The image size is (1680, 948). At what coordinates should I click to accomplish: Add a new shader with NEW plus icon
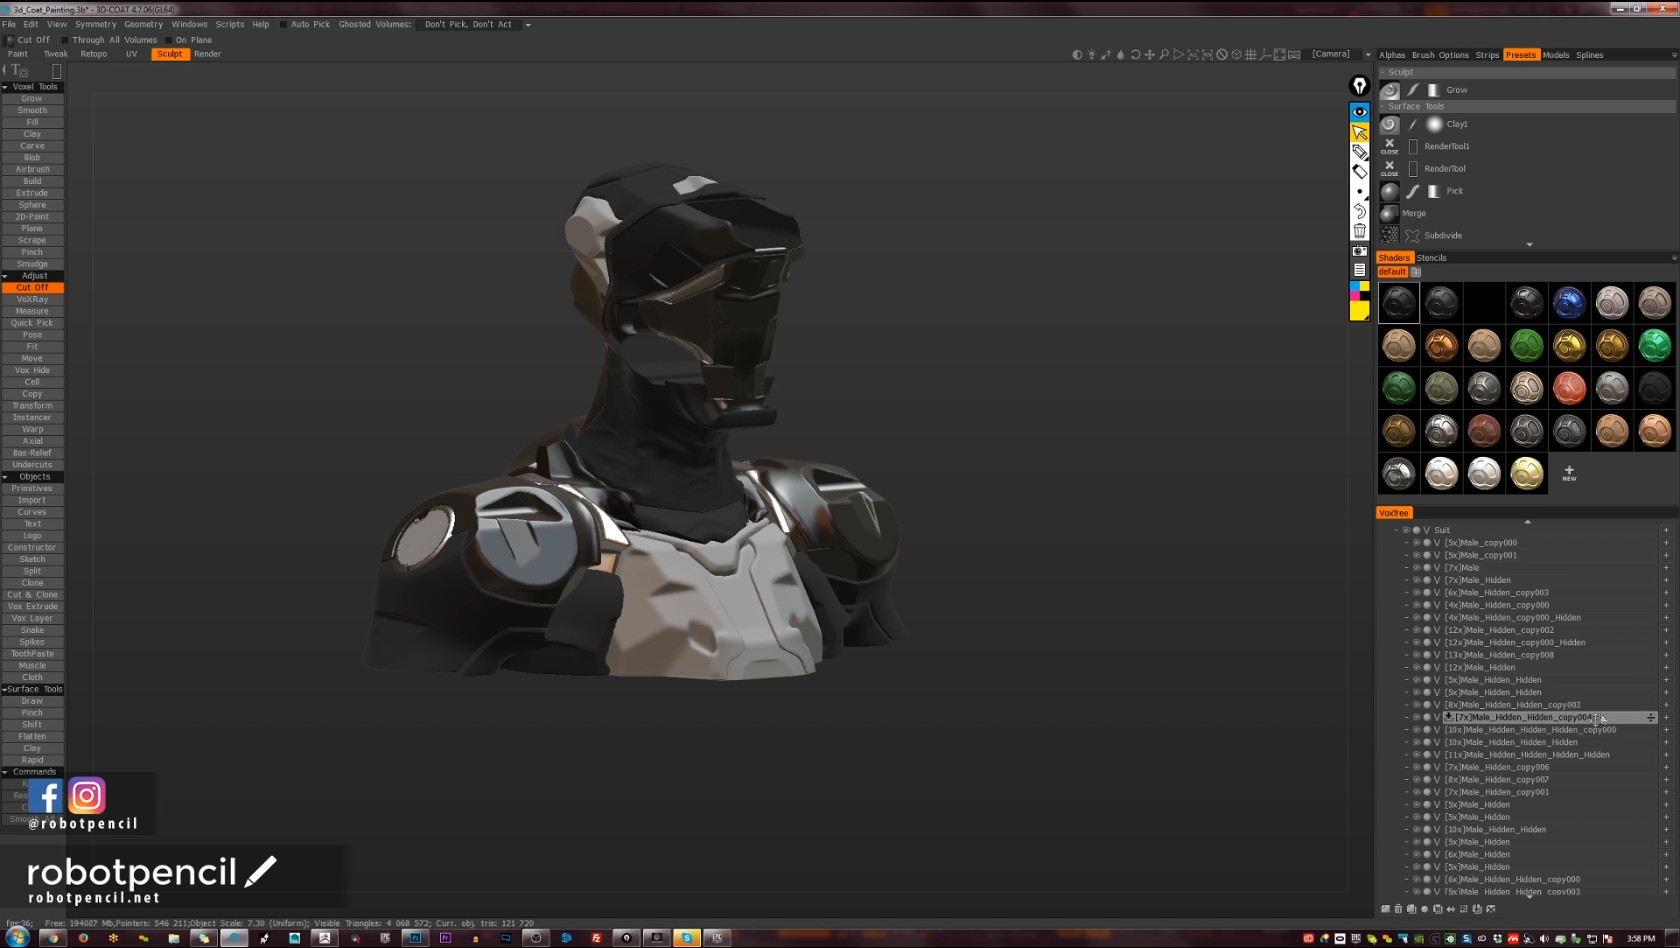pos(1568,473)
